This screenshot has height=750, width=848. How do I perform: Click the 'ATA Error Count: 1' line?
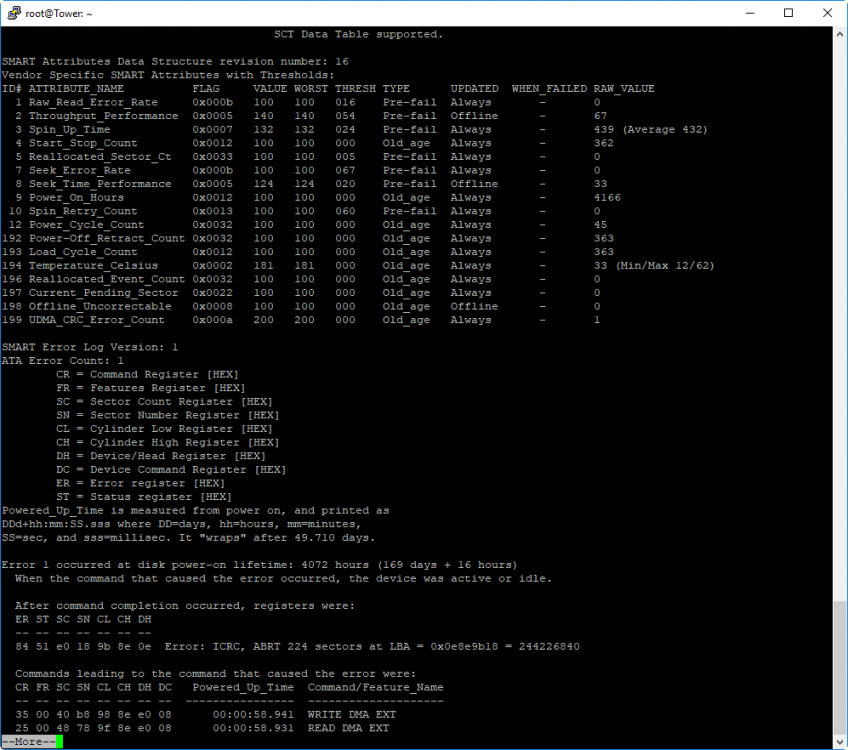tap(63, 361)
